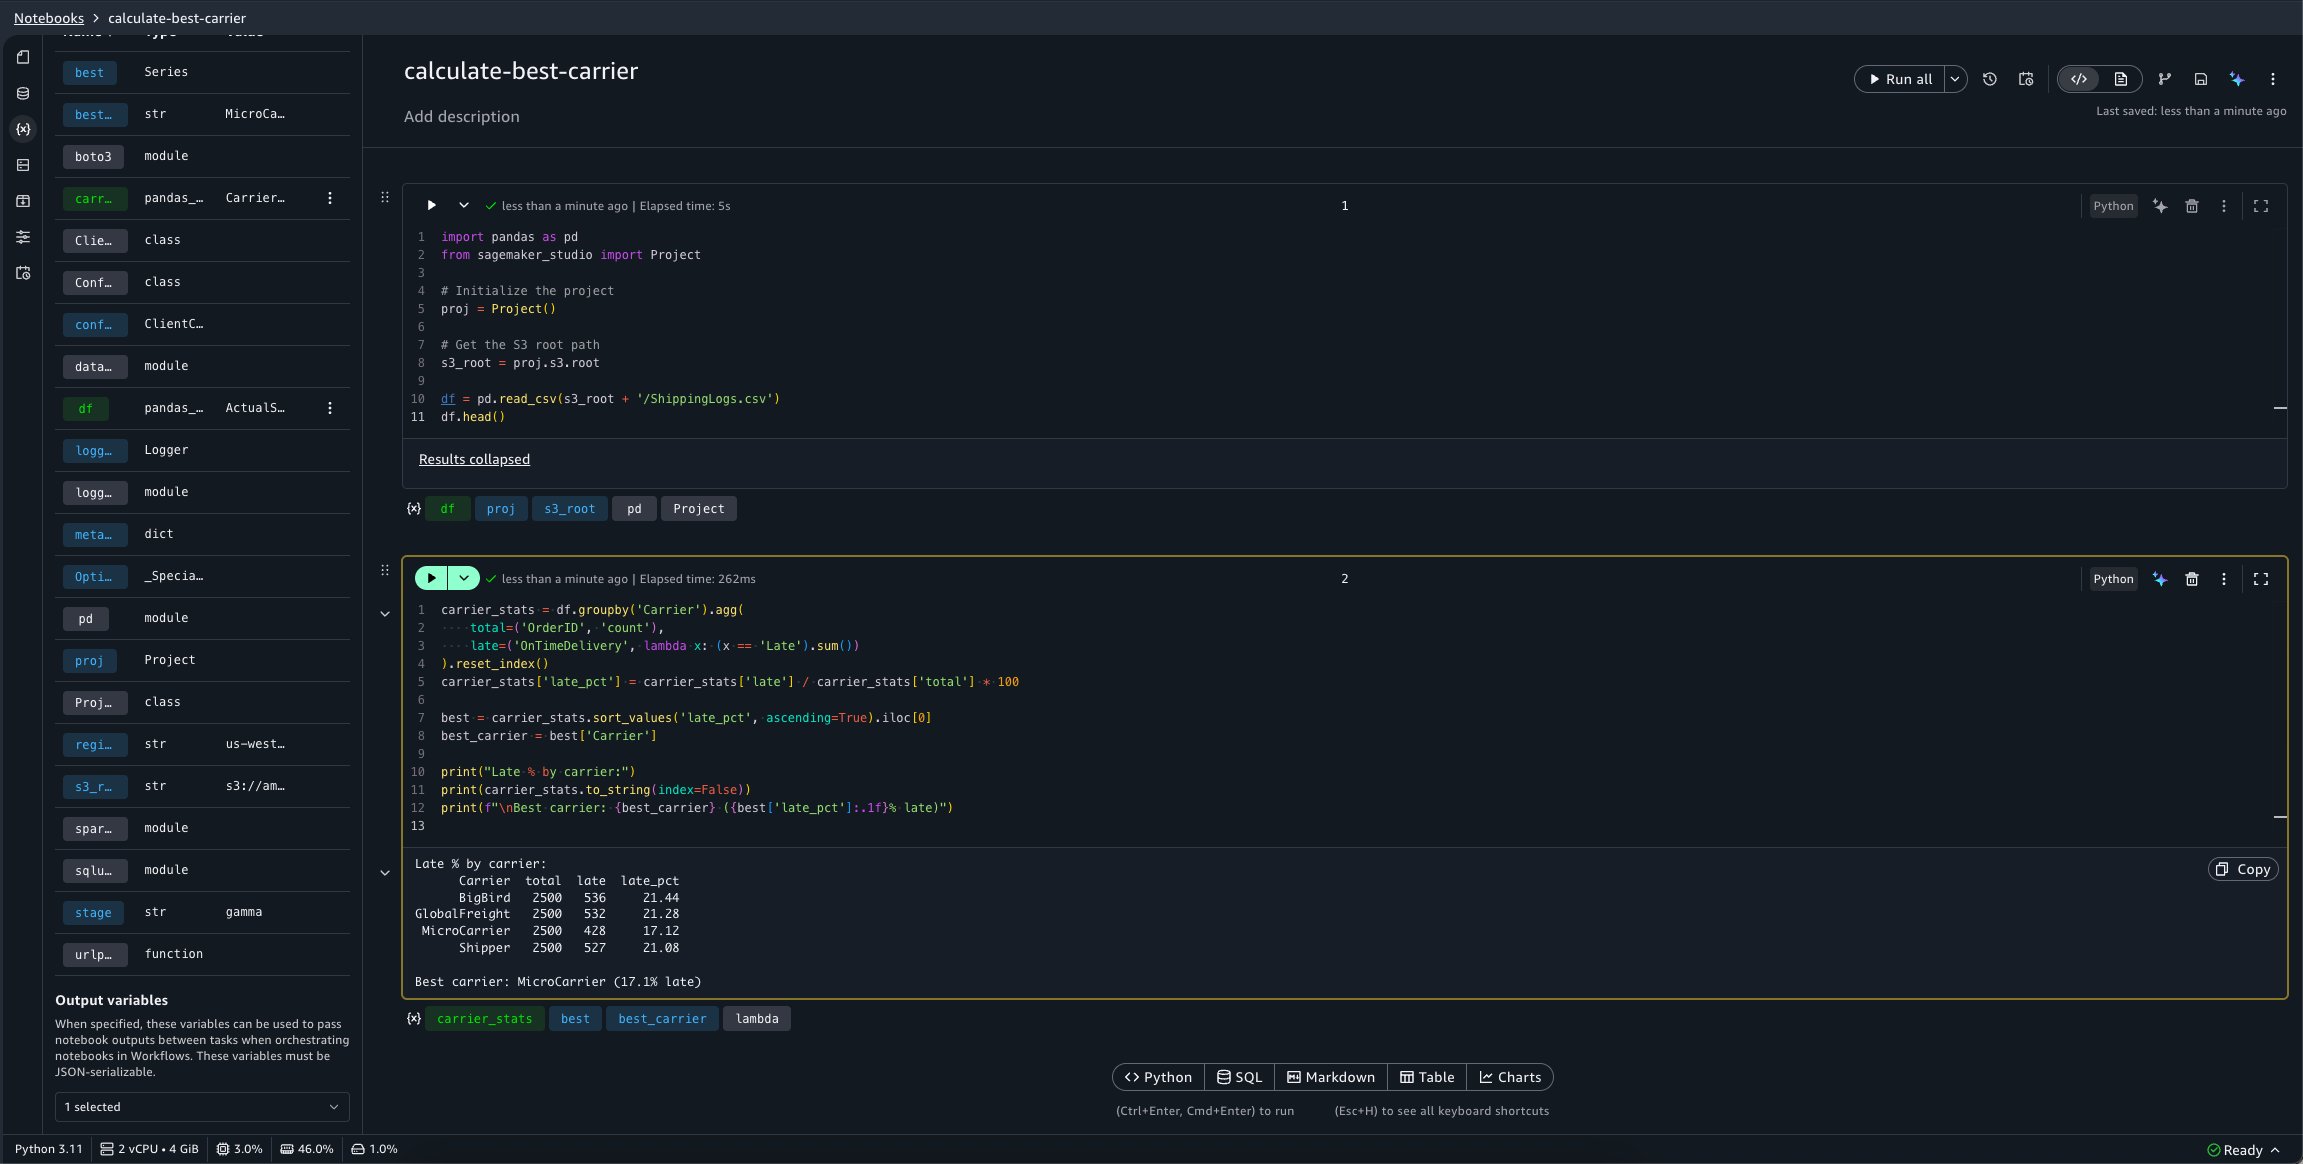Switch to code view toggle
The height and width of the screenshot is (1164, 2303).
(2080, 79)
